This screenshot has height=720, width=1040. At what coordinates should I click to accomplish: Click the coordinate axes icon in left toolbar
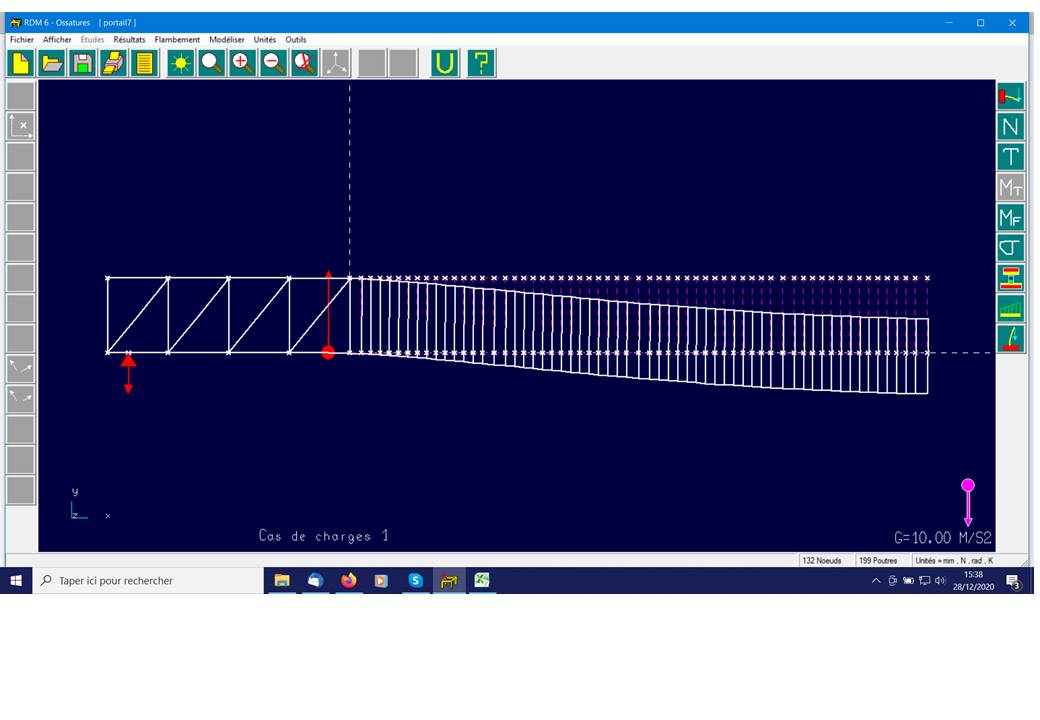(21, 126)
